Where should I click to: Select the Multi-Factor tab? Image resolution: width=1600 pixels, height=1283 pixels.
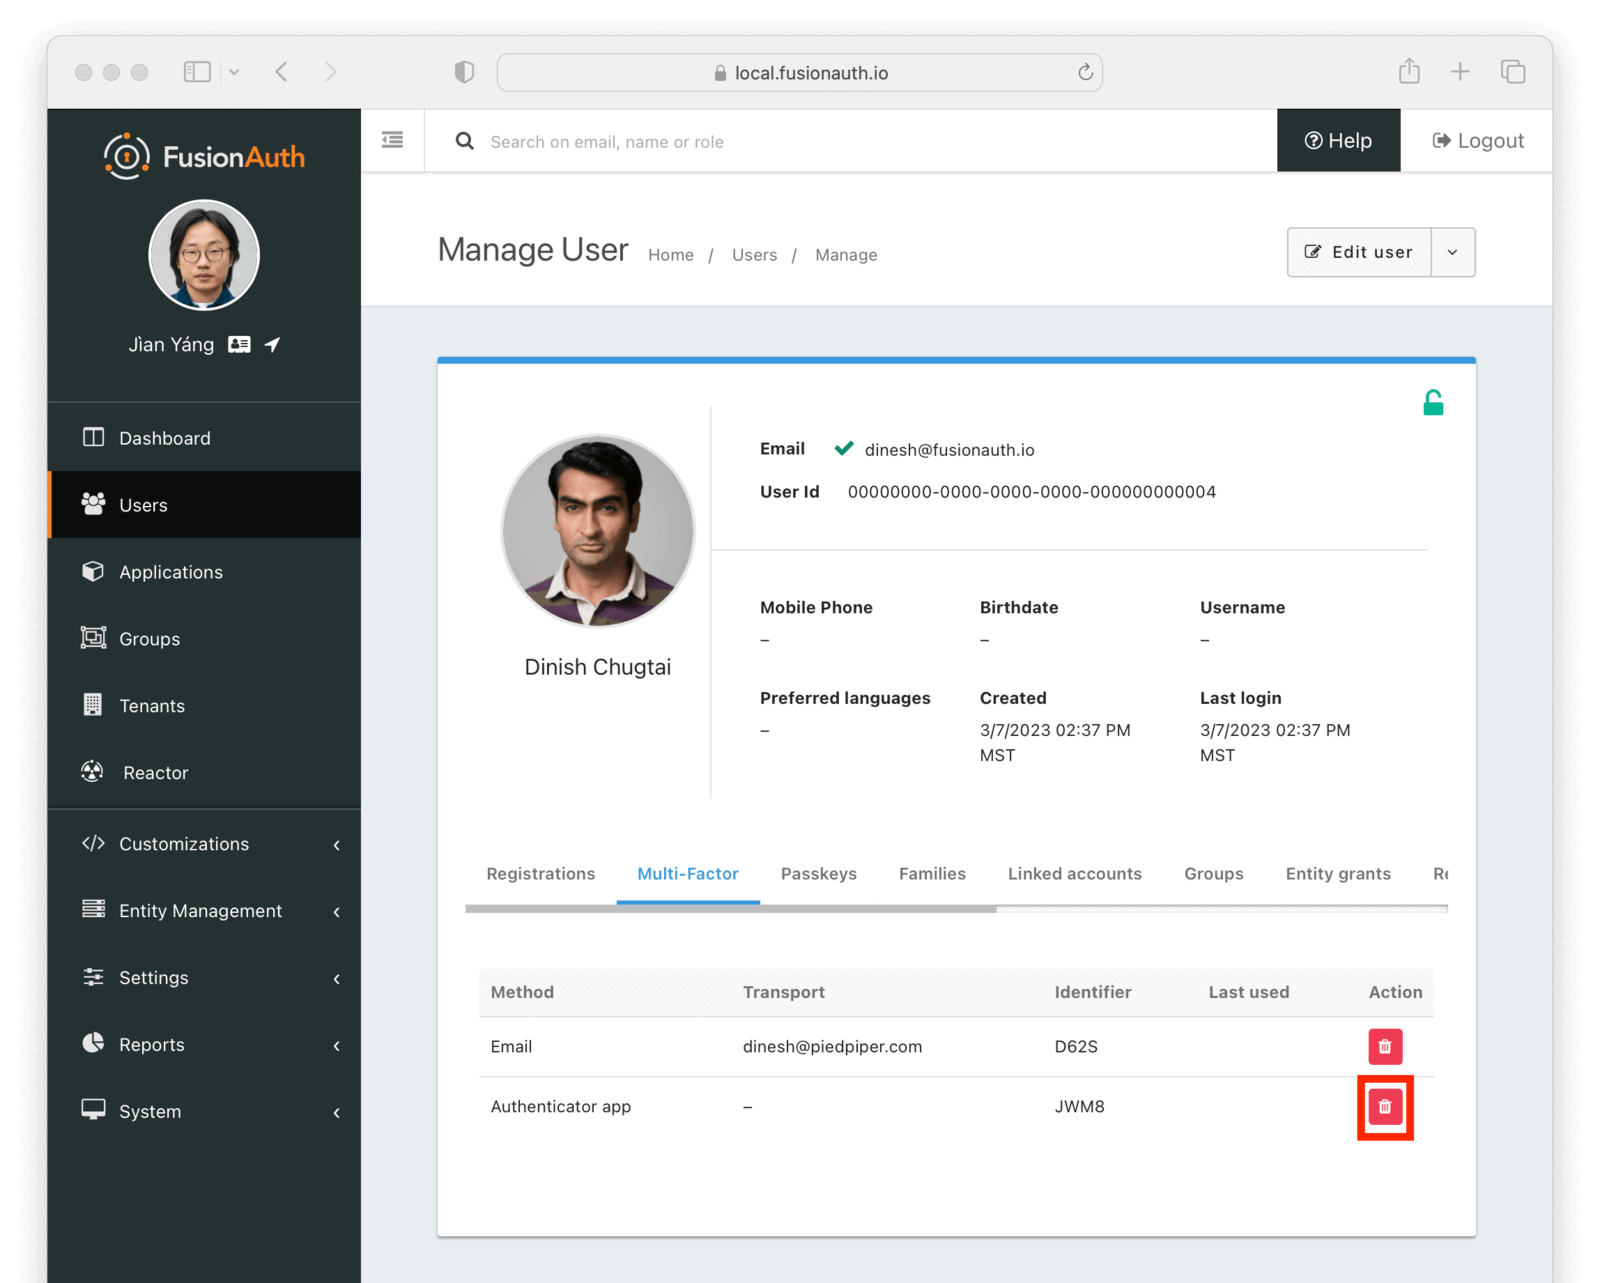tap(688, 873)
